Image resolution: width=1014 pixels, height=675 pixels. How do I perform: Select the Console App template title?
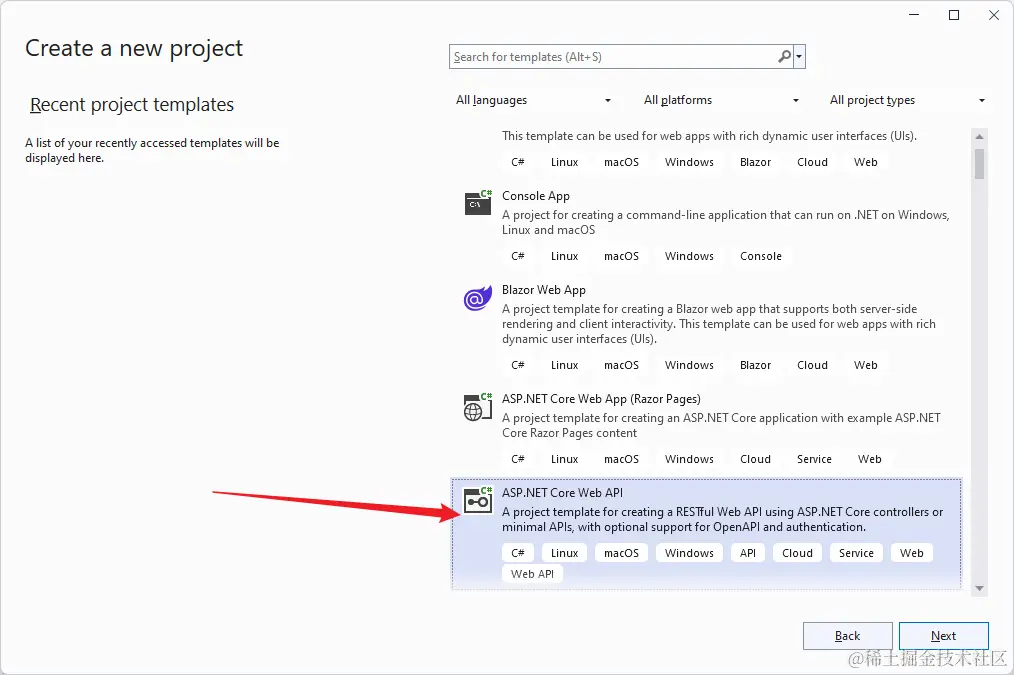pos(535,196)
